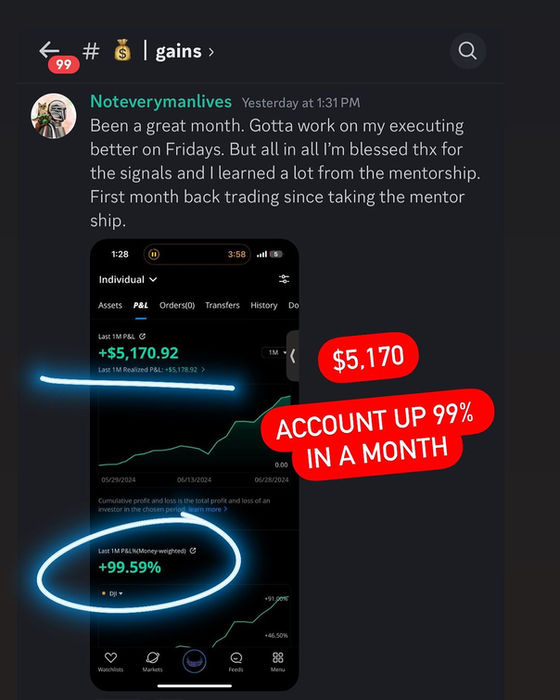Expand the gains channel header chevron
The height and width of the screenshot is (700, 560).
tap(211, 53)
